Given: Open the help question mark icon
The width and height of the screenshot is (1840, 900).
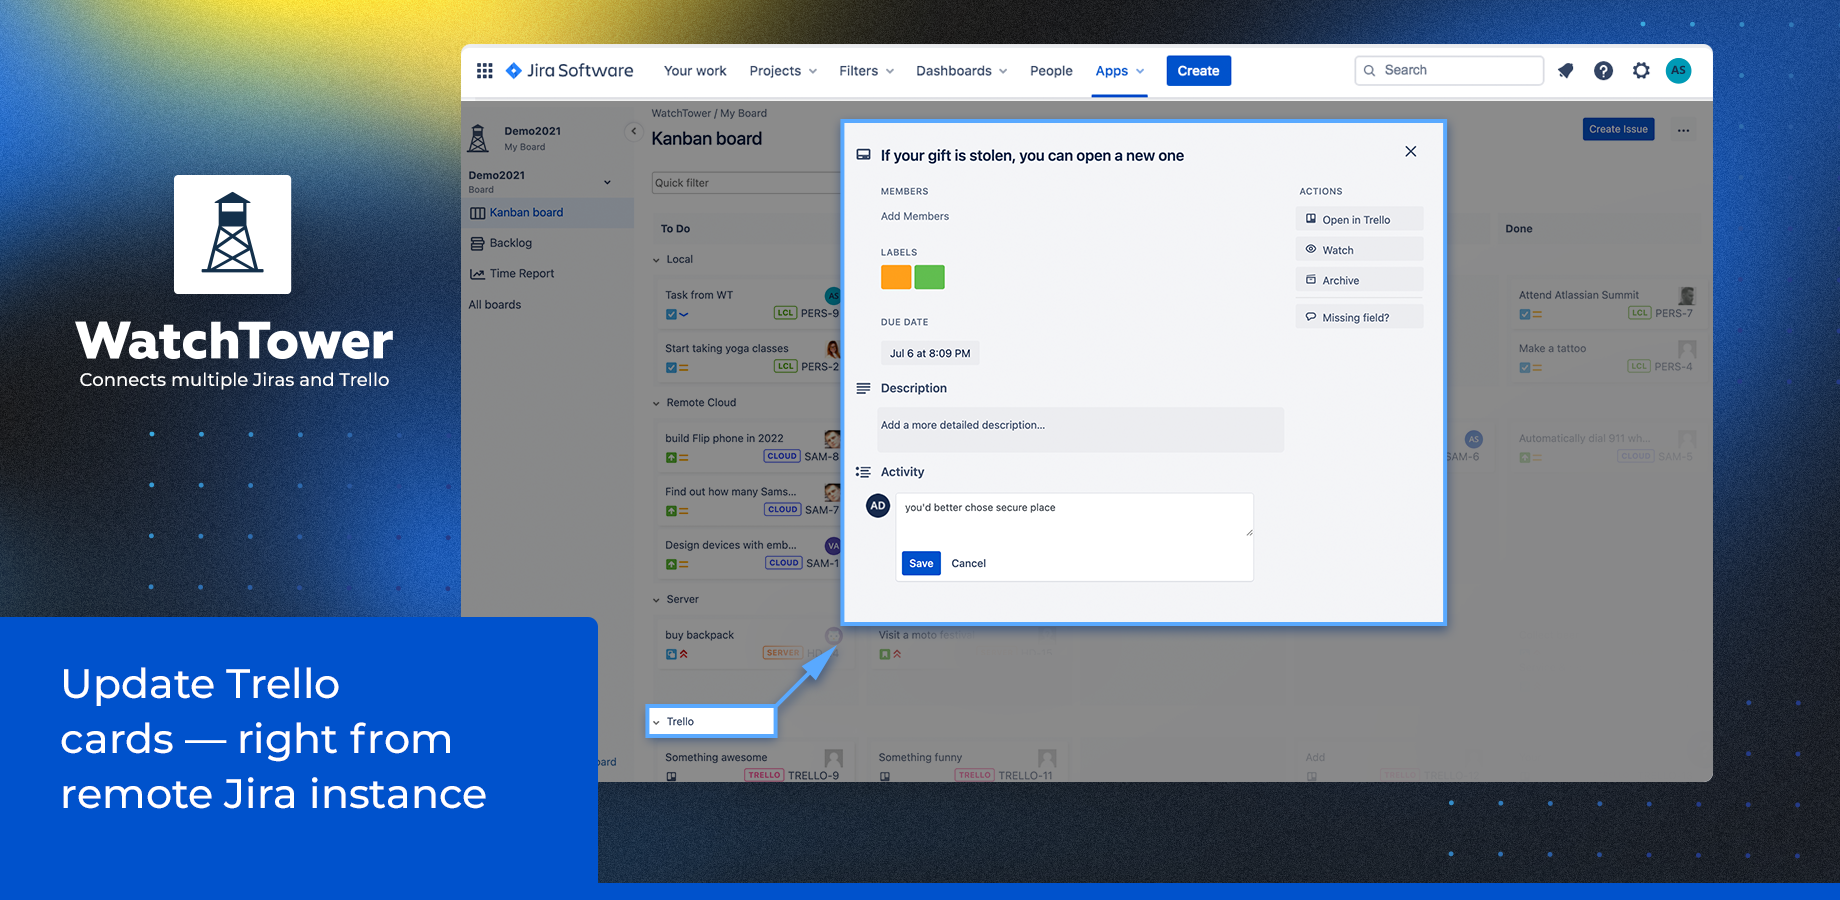Looking at the screenshot, I should pos(1603,71).
